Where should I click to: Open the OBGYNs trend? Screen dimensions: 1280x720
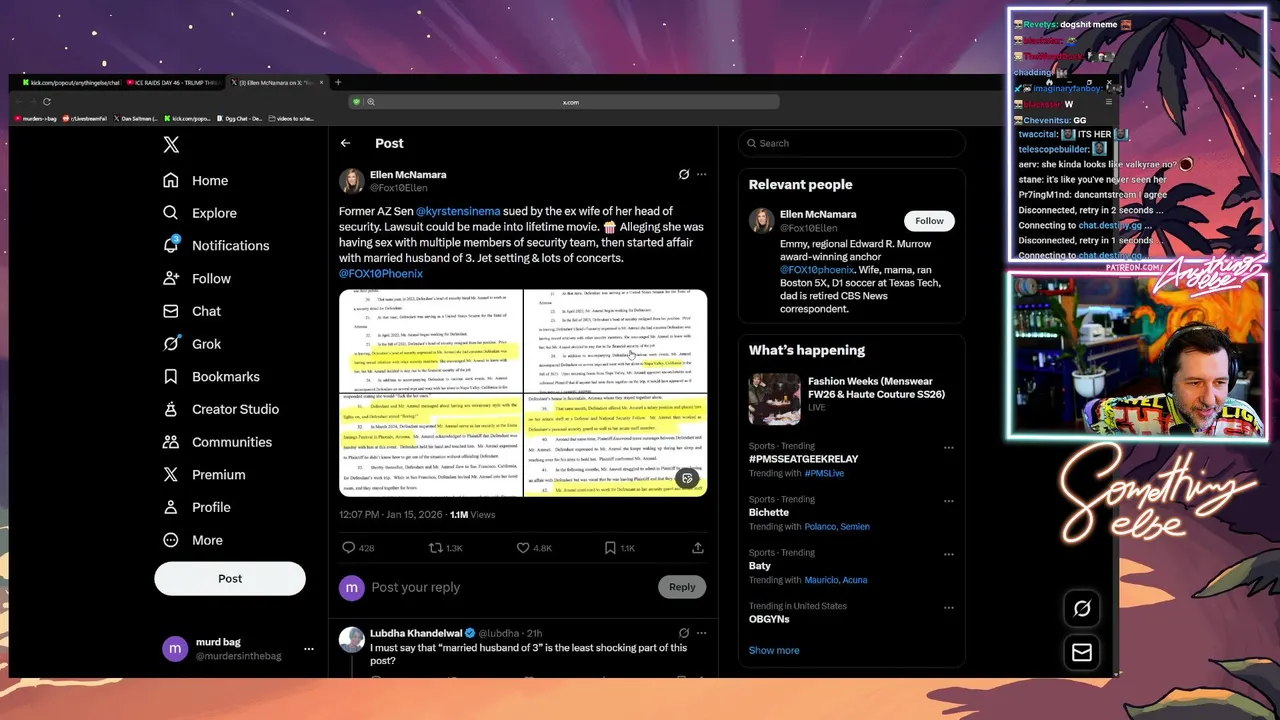coord(769,619)
